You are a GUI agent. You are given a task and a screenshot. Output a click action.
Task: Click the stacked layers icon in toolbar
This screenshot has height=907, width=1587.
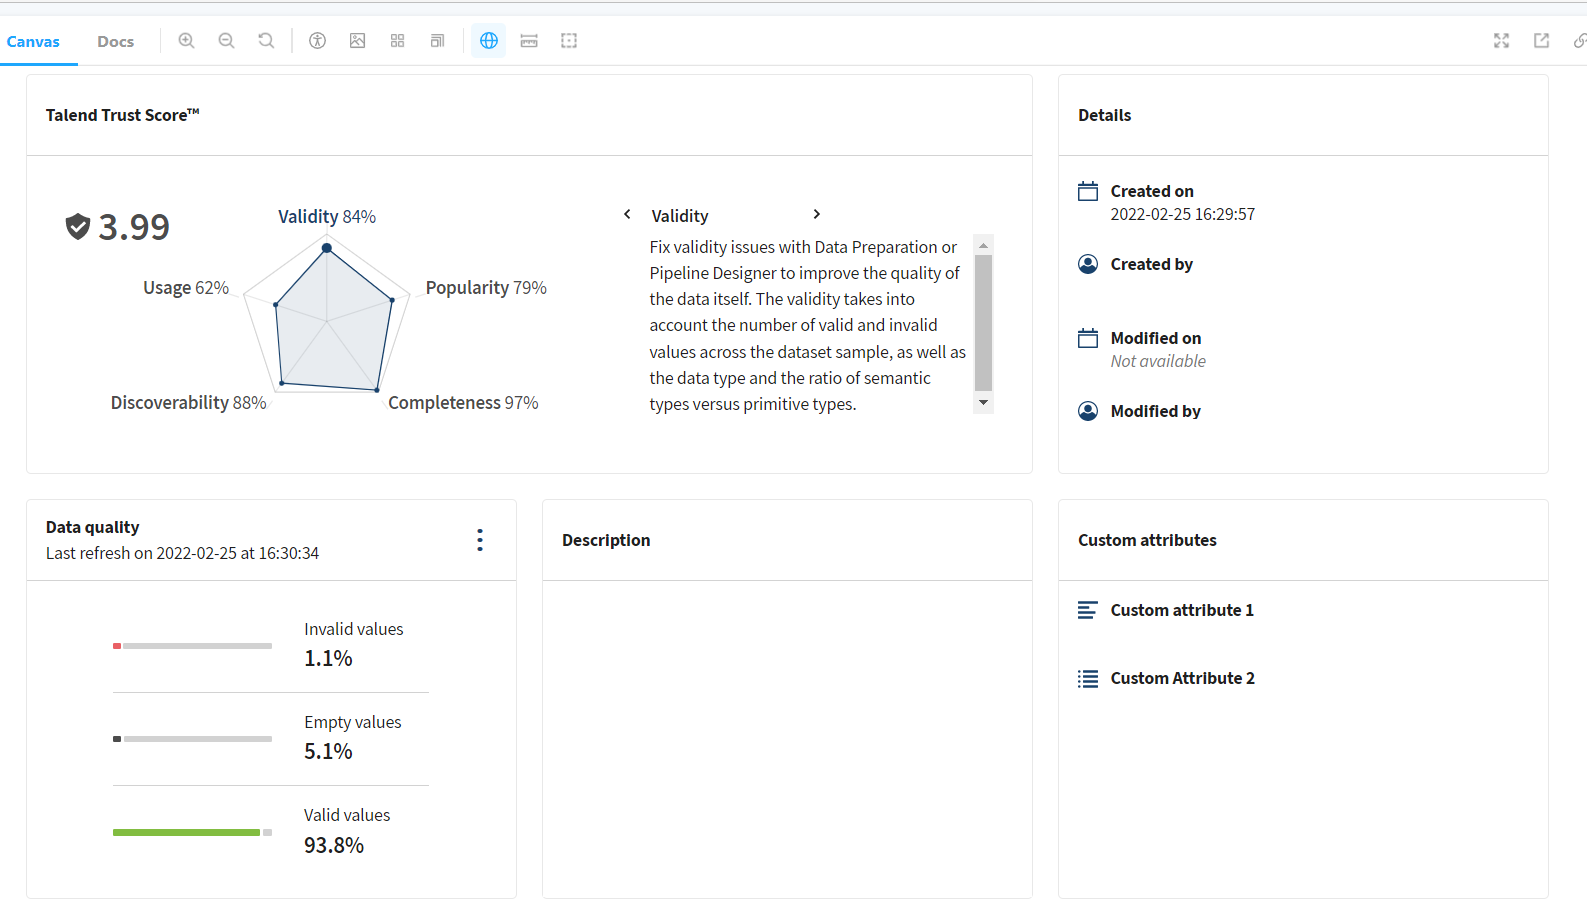[x=437, y=41]
